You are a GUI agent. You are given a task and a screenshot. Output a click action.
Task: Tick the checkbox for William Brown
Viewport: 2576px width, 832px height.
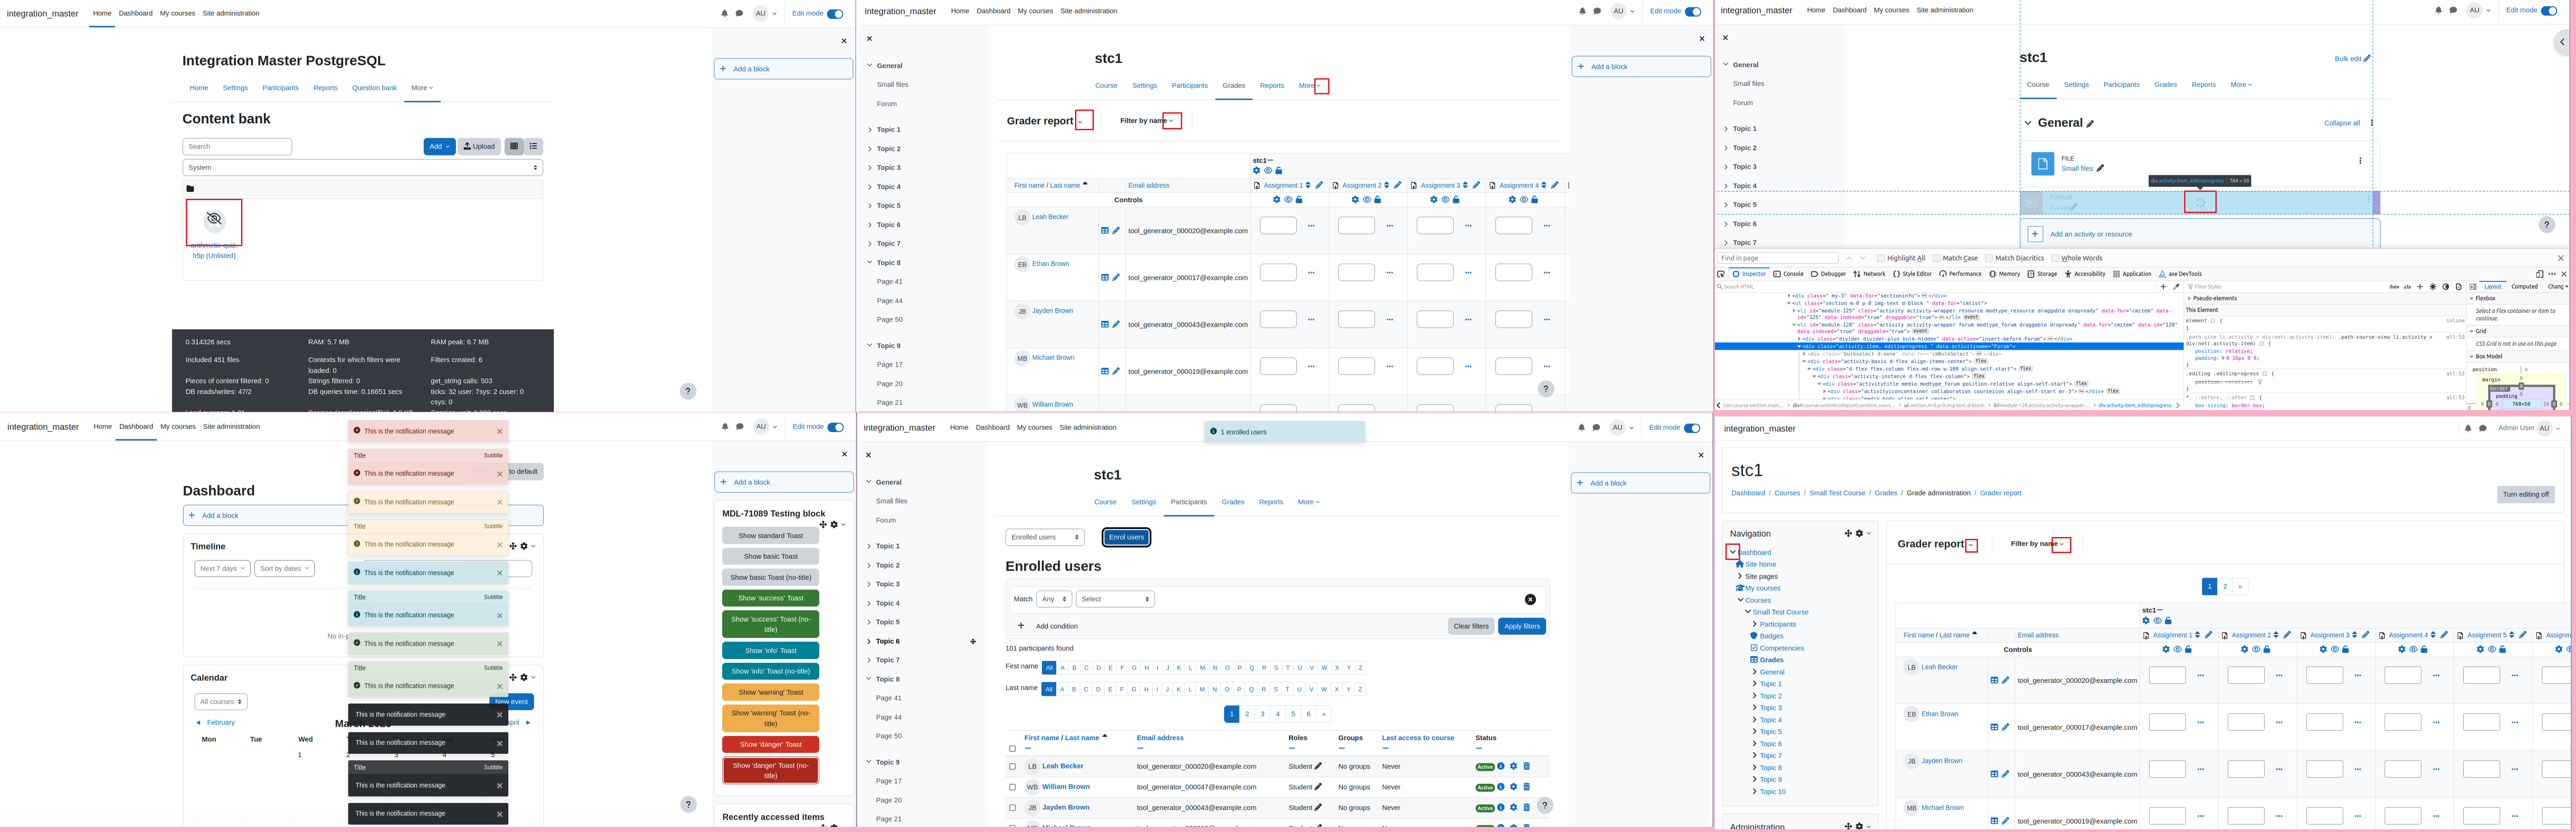[1012, 787]
